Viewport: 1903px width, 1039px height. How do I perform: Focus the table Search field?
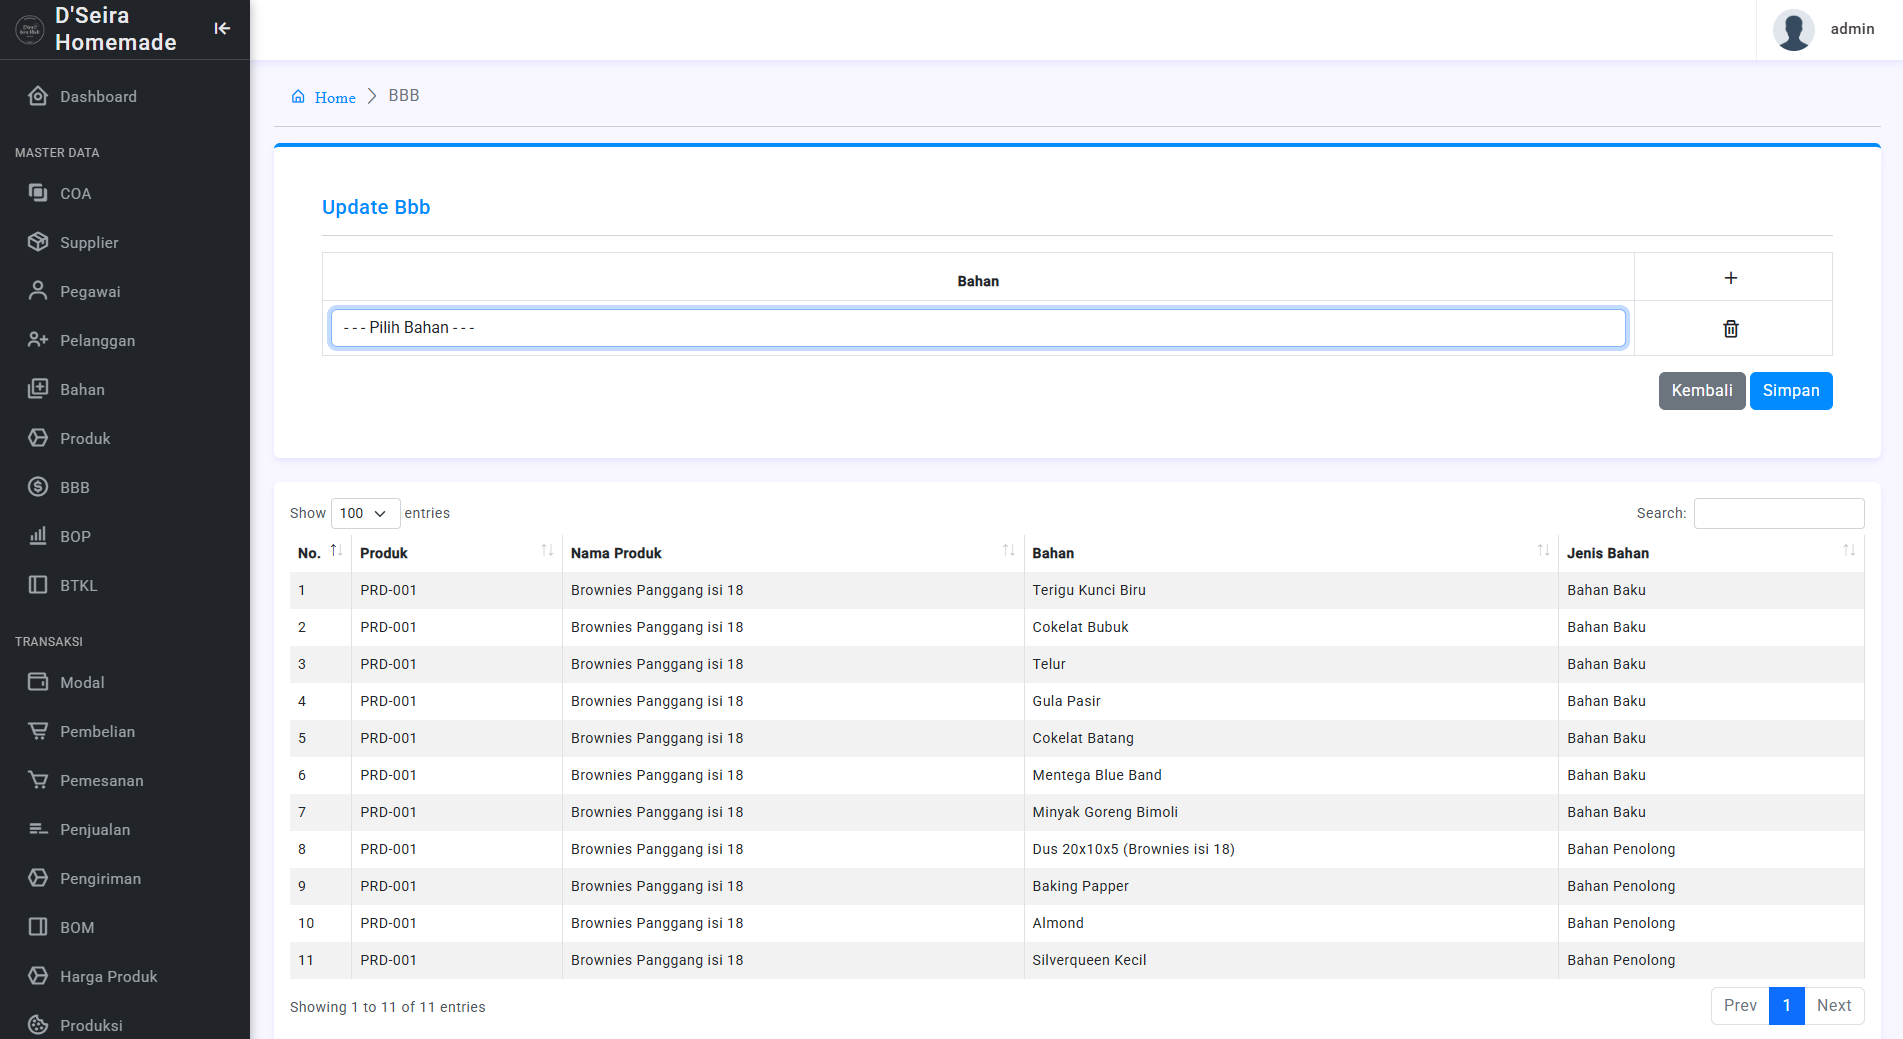tap(1779, 513)
